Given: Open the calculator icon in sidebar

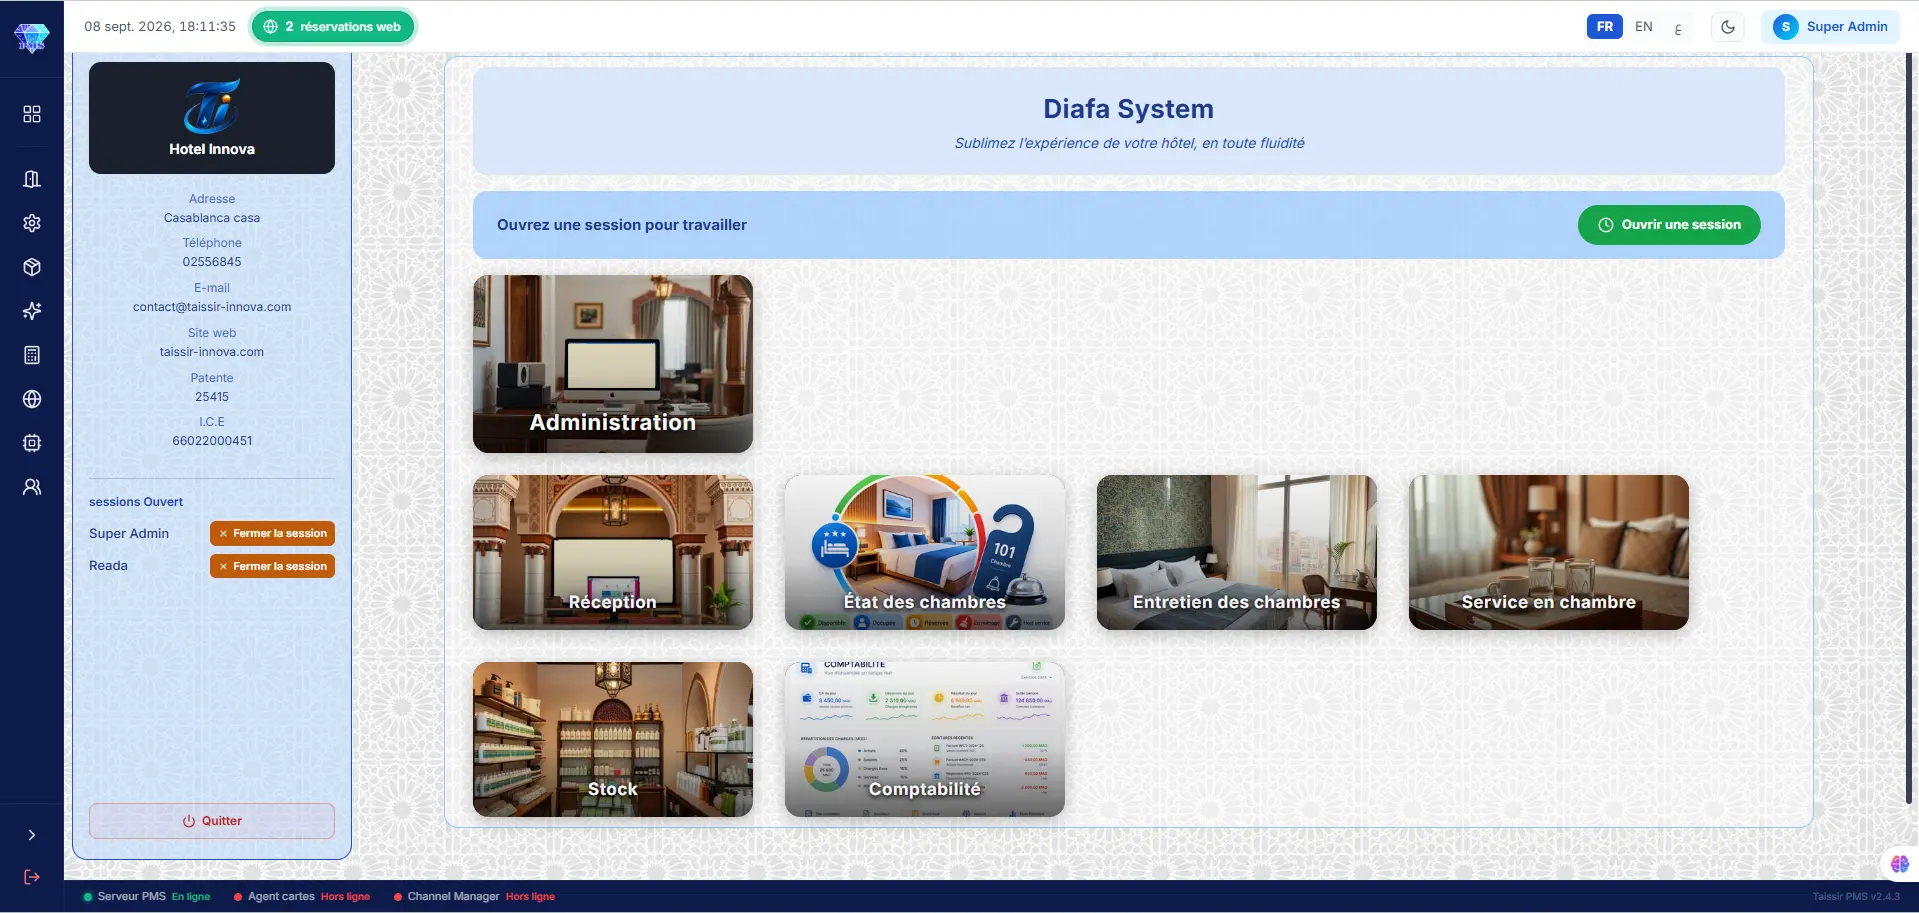Looking at the screenshot, I should (32, 355).
